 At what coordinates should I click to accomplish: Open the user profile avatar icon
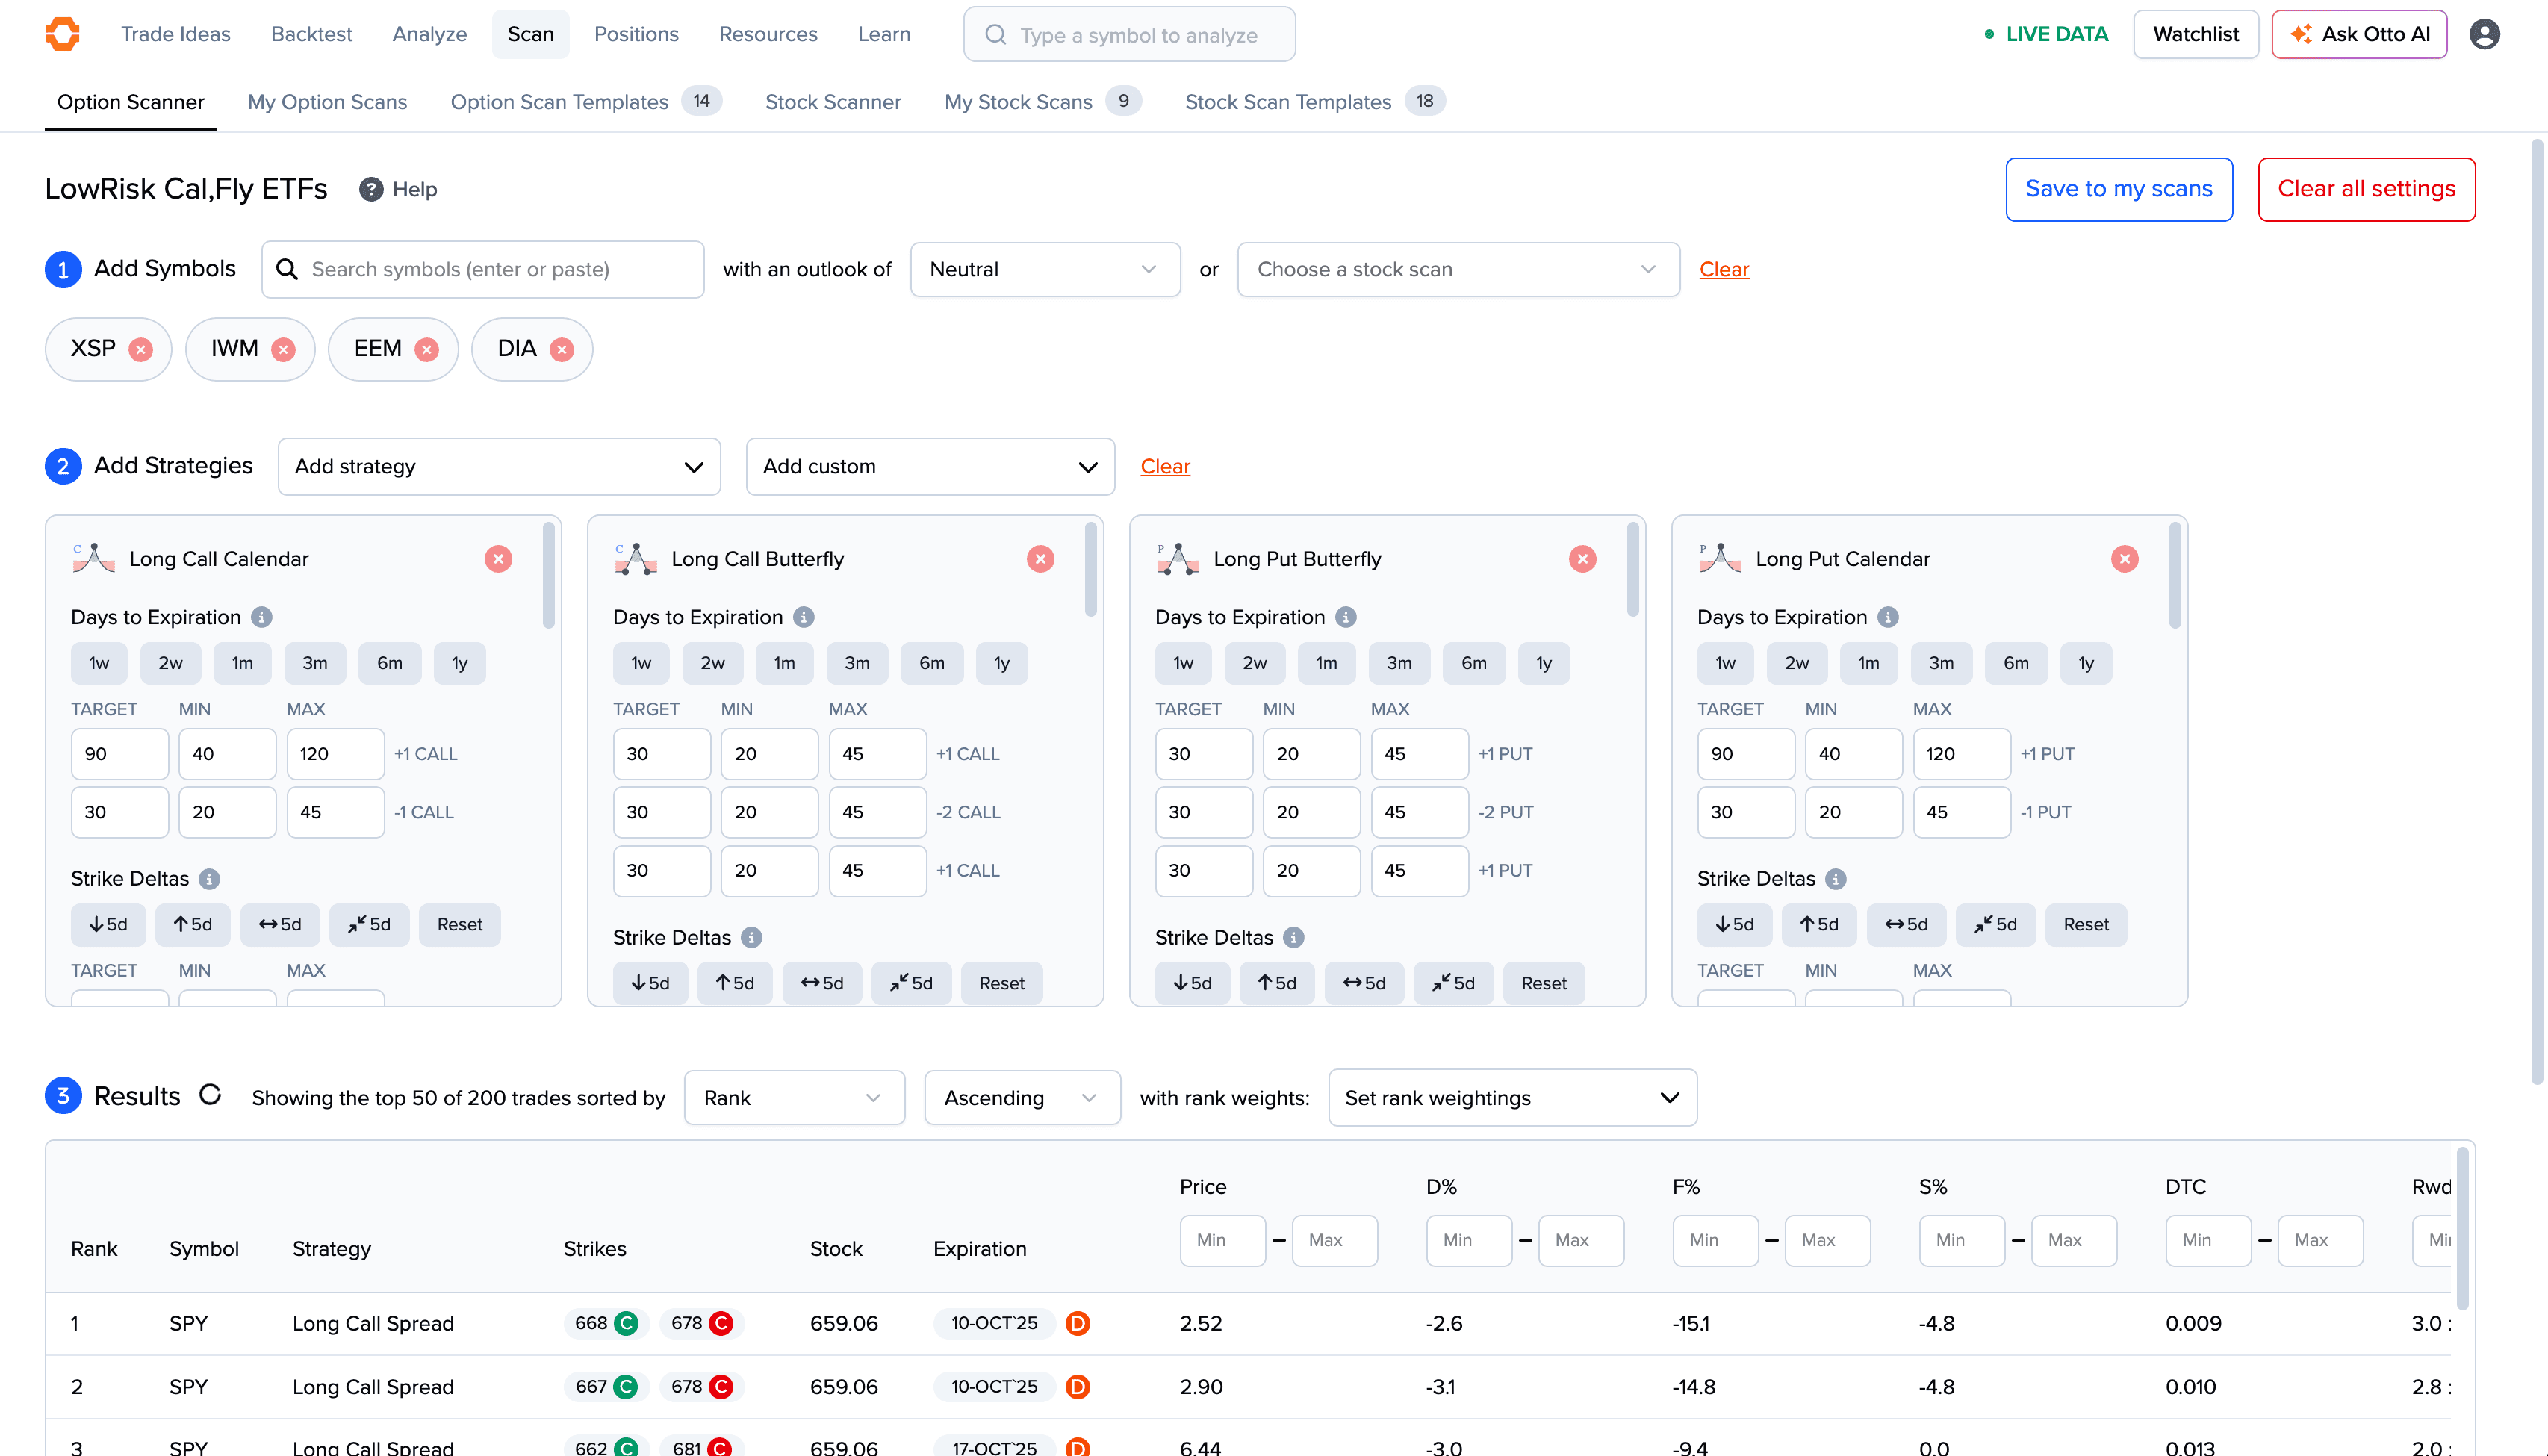(x=2484, y=34)
